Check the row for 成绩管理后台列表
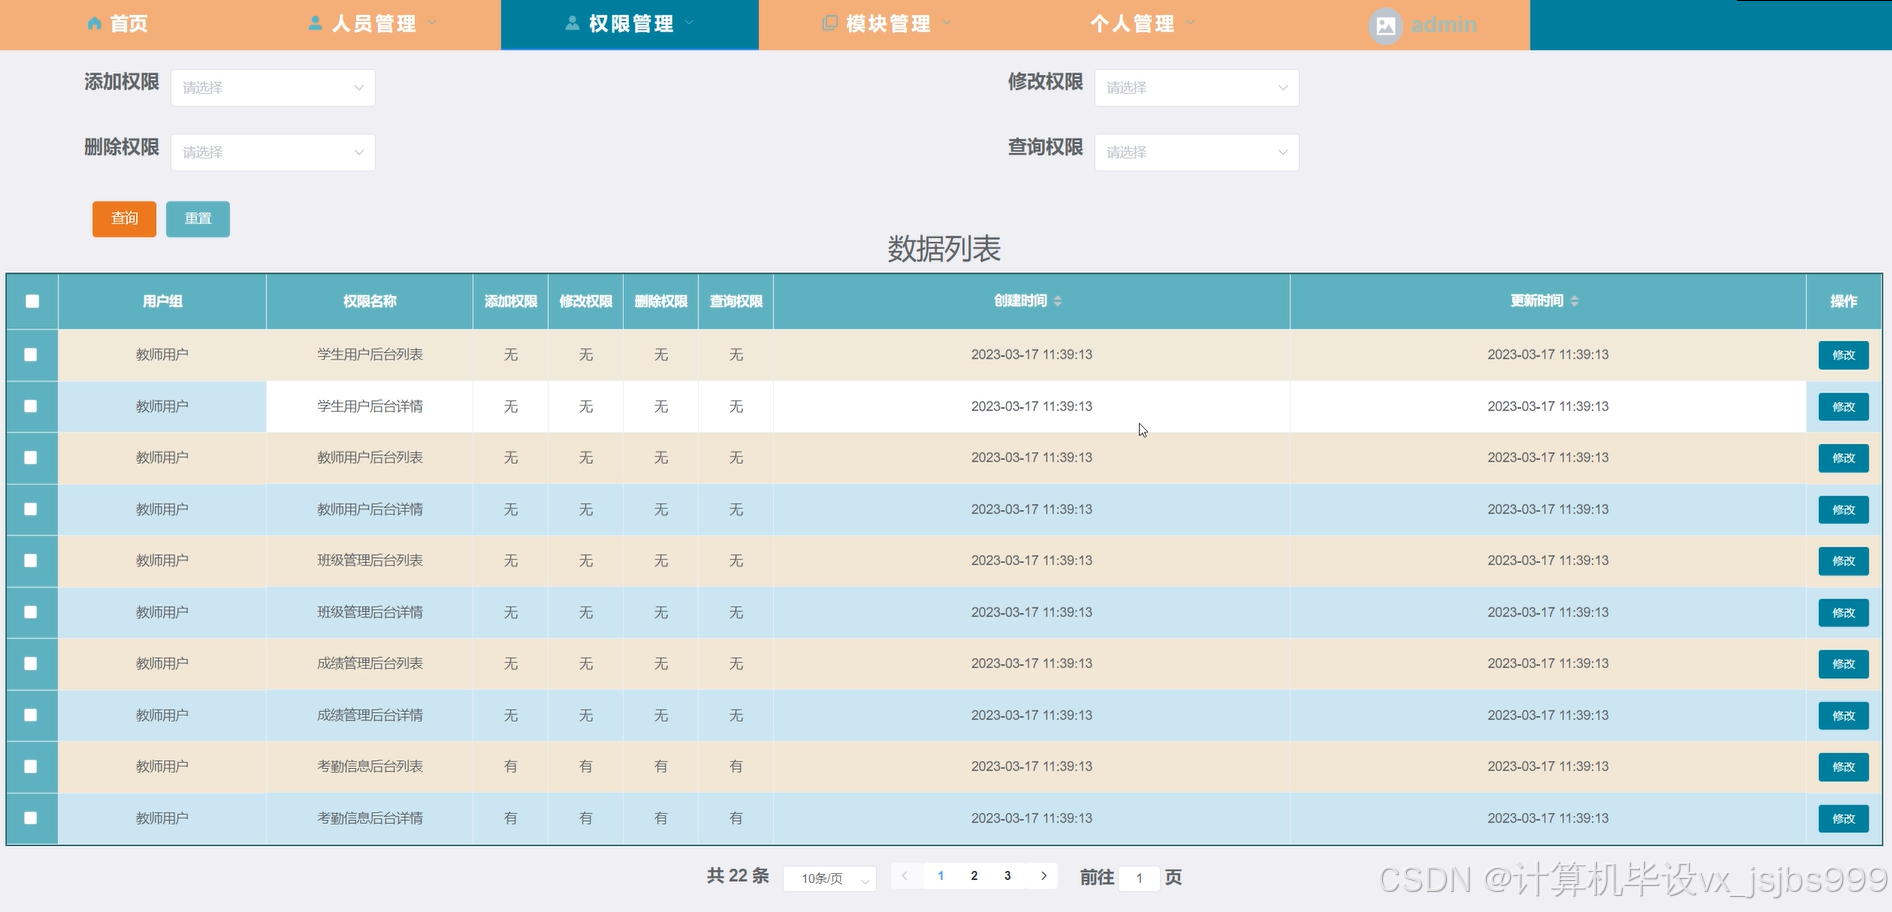This screenshot has width=1892, height=912. click(31, 664)
